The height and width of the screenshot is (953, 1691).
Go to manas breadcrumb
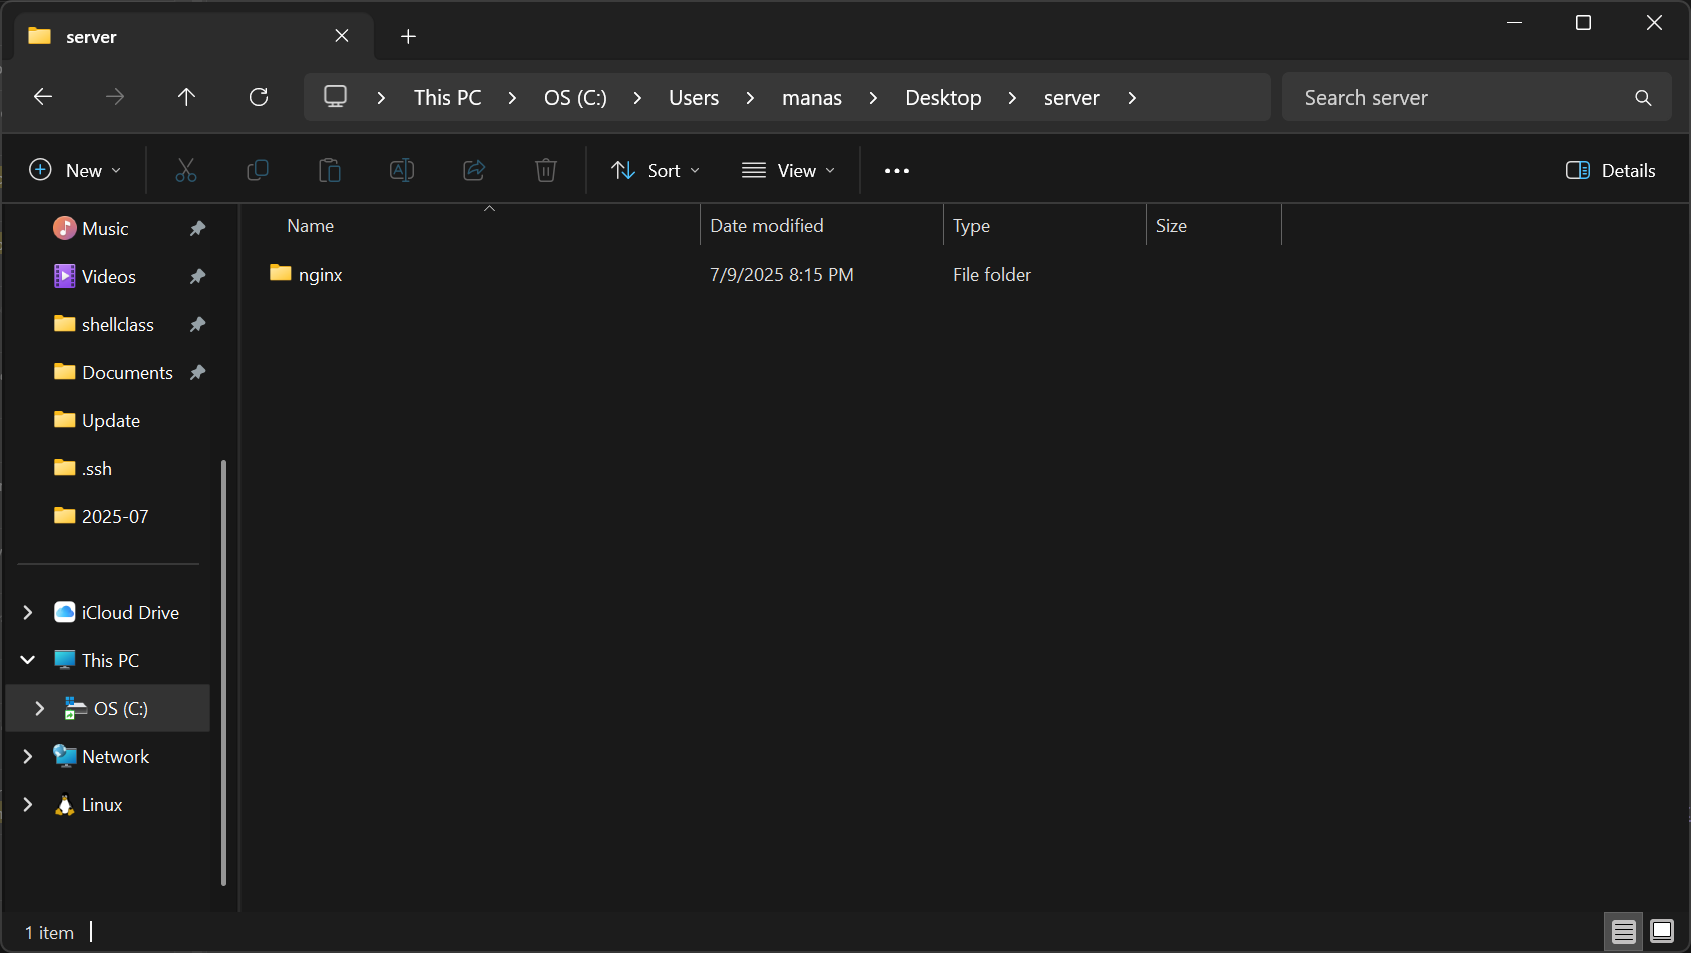tap(812, 98)
